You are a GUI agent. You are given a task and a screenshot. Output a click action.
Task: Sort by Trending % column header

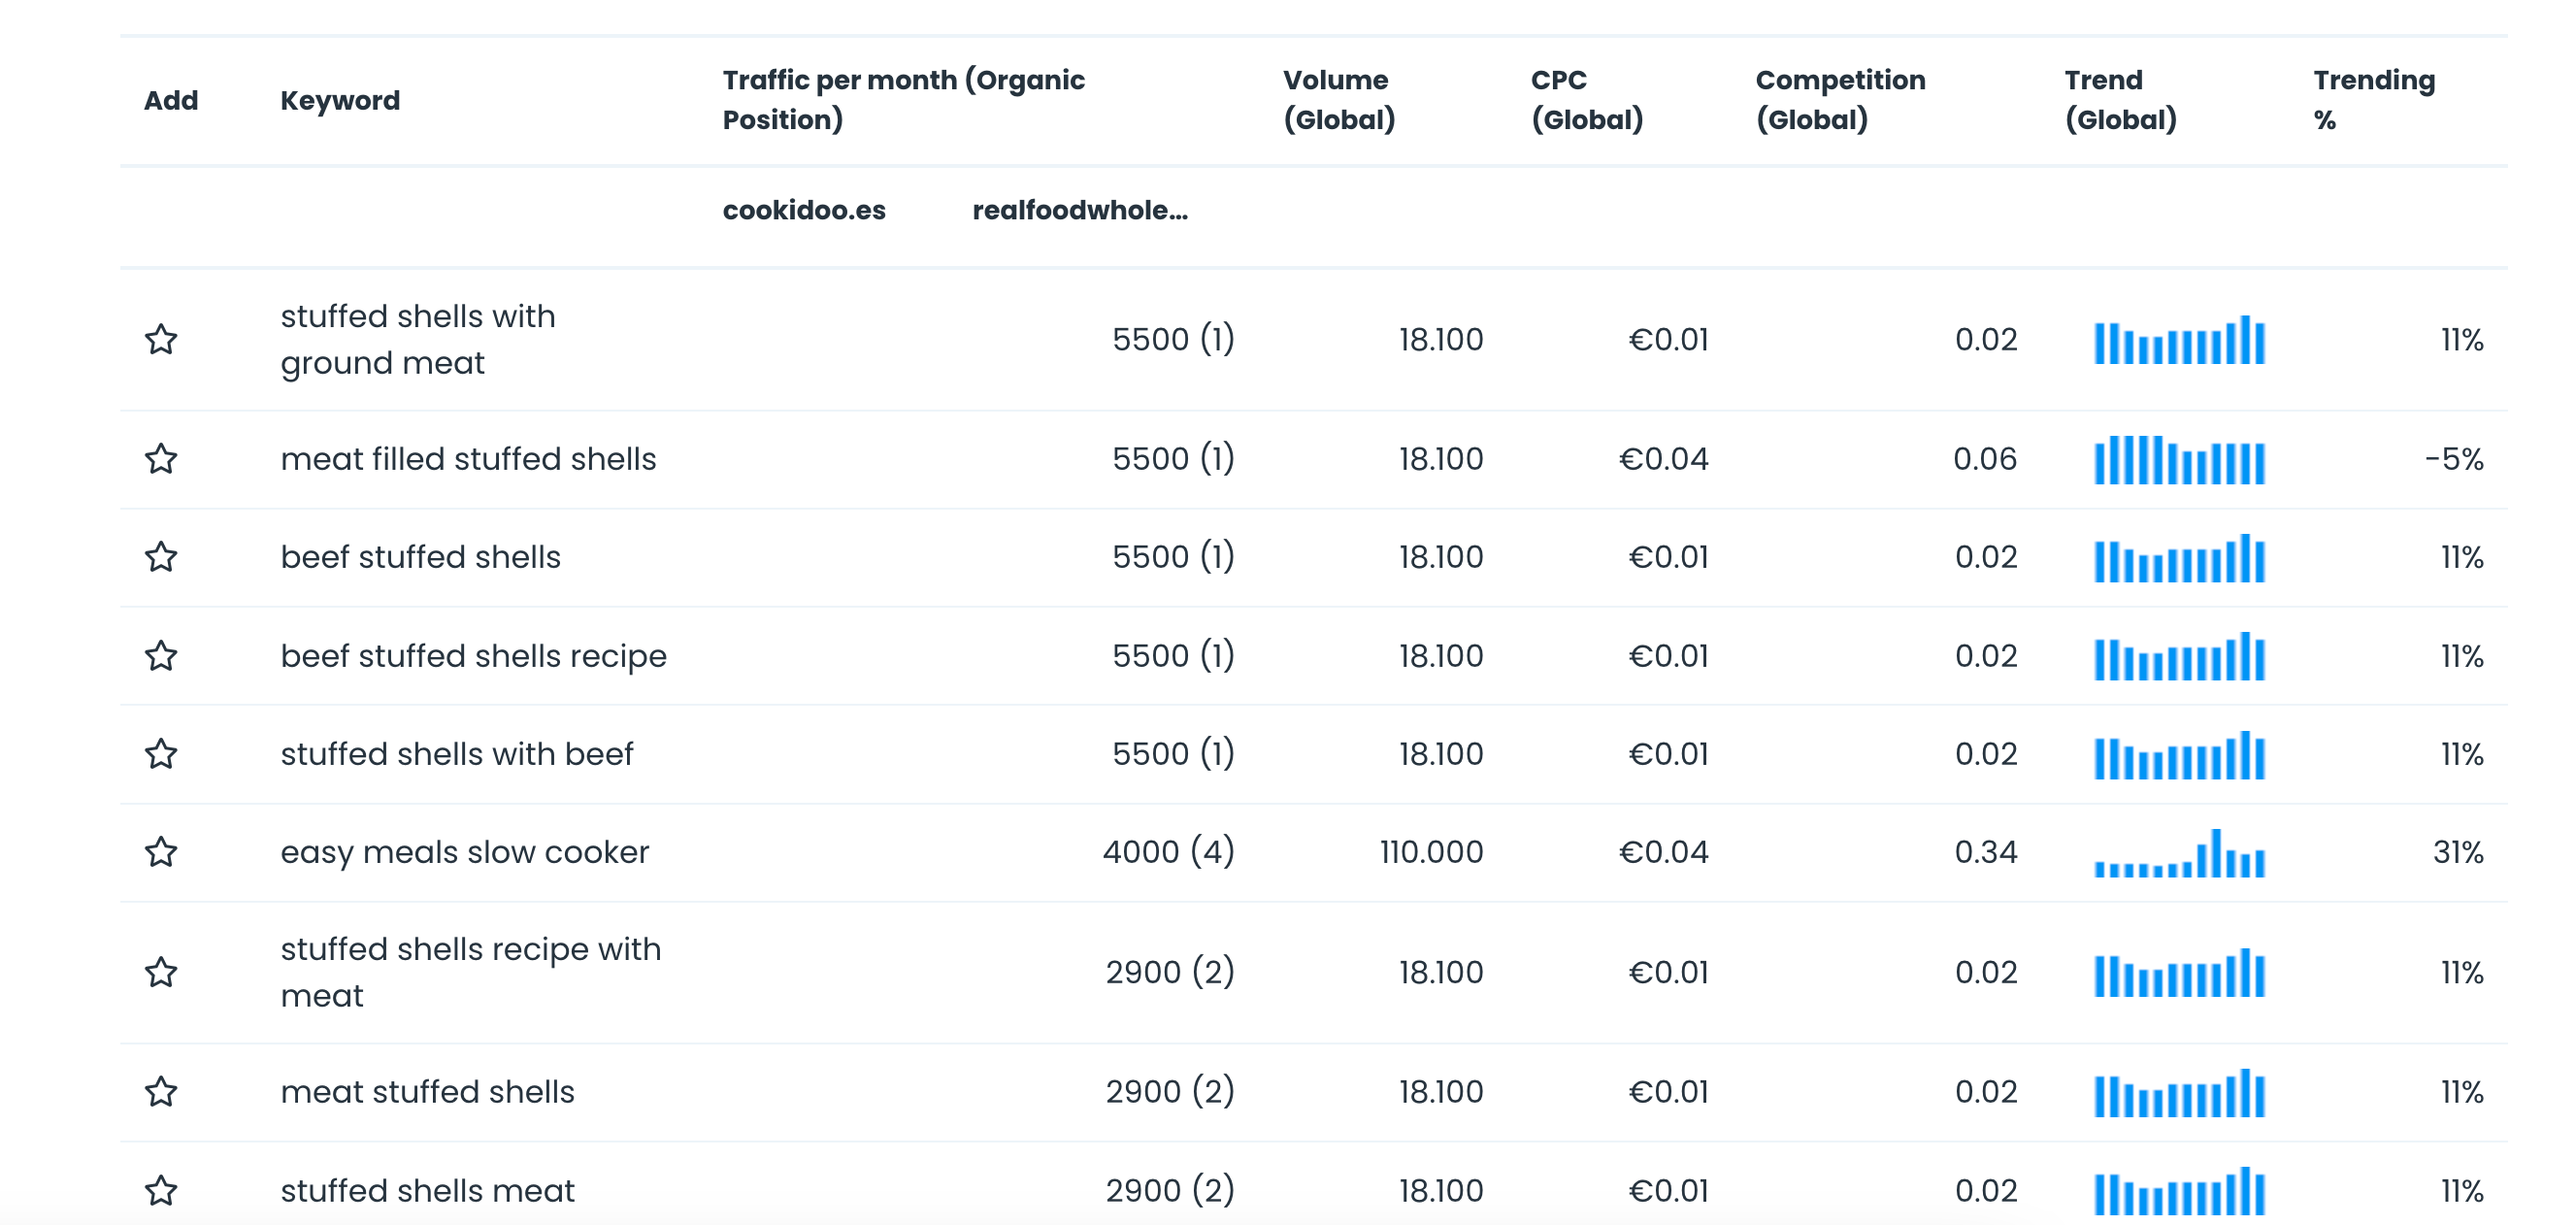click(2373, 100)
